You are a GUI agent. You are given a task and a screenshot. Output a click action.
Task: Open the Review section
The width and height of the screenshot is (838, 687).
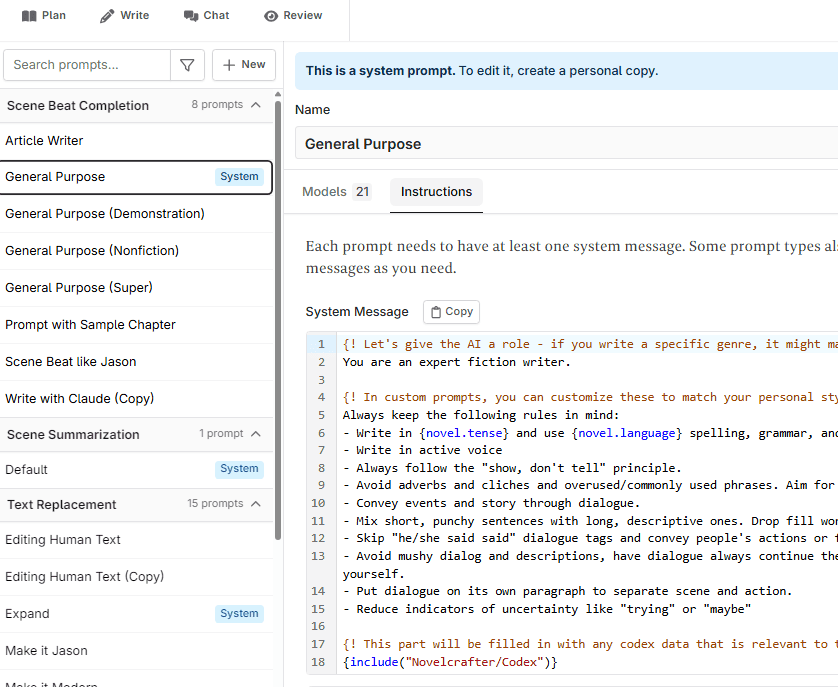click(x=293, y=16)
